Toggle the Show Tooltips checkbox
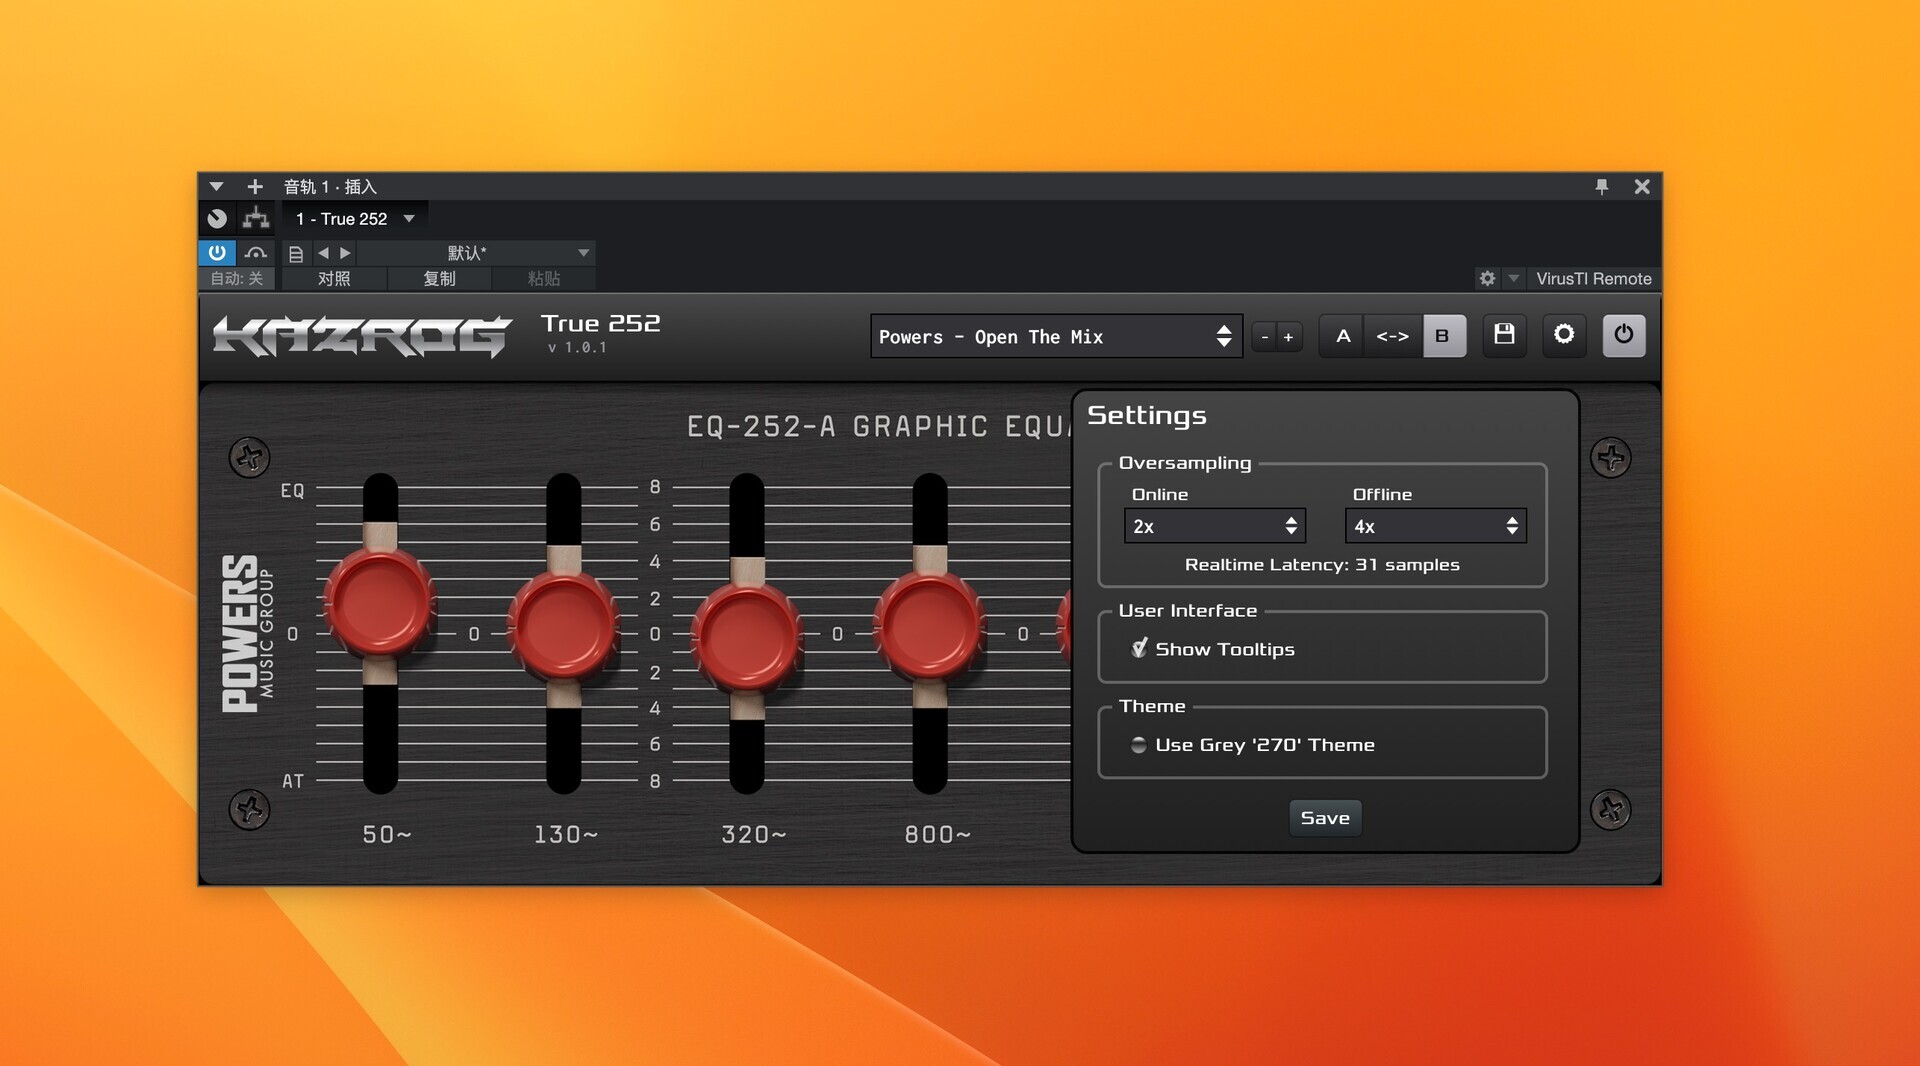Screen dimensions: 1920x1066 pos(1139,649)
